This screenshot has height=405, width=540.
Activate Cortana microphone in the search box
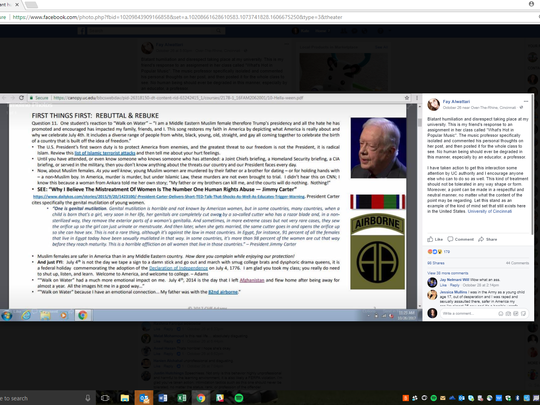87,398
